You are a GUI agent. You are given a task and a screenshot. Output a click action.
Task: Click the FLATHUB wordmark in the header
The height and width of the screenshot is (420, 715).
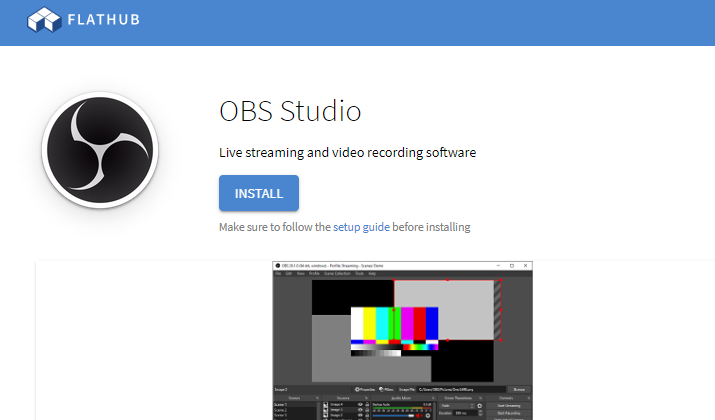point(104,20)
